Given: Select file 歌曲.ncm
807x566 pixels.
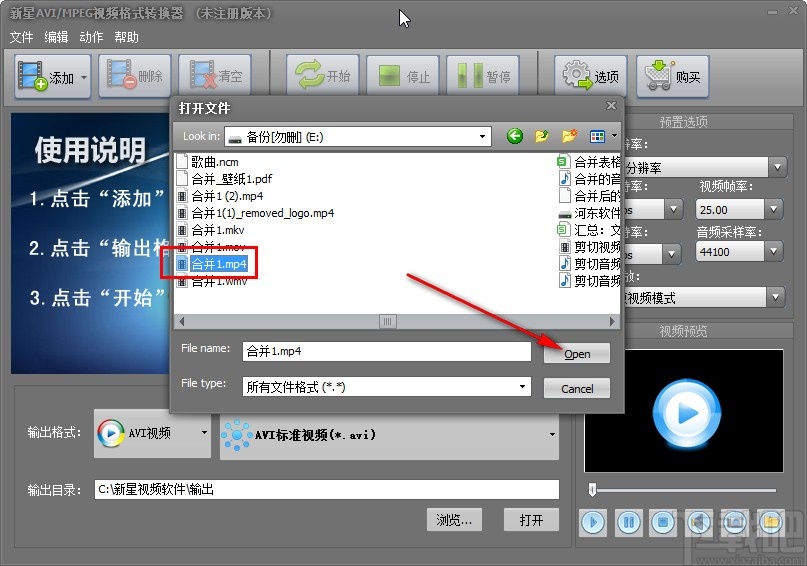Looking at the screenshot, I should pyautogui.click(x=215, y=162).
